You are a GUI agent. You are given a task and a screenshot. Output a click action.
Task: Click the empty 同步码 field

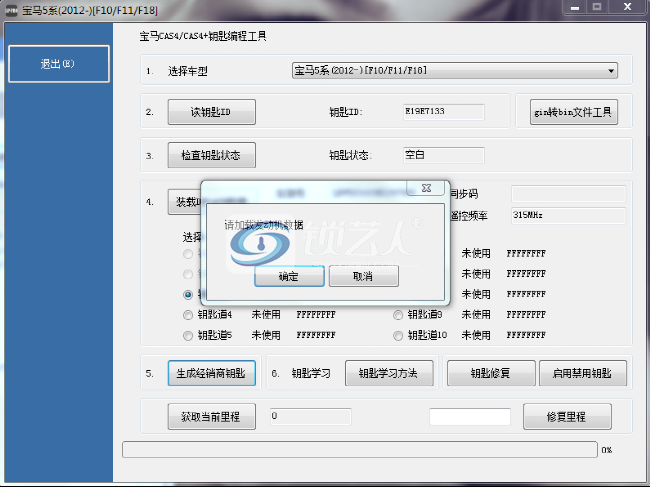568,194
